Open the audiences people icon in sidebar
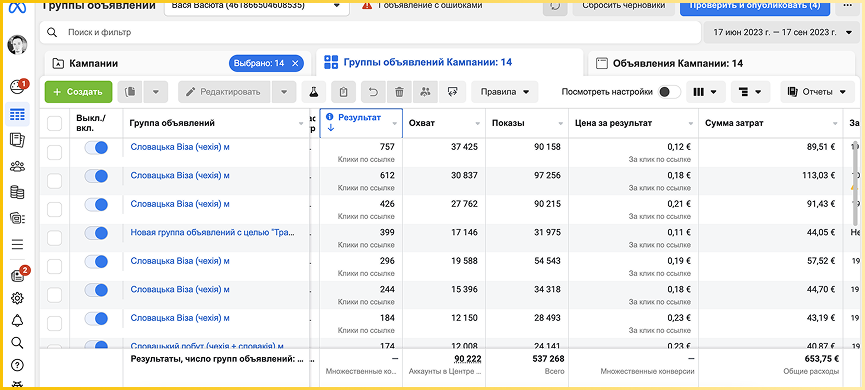 coord(18,166)
